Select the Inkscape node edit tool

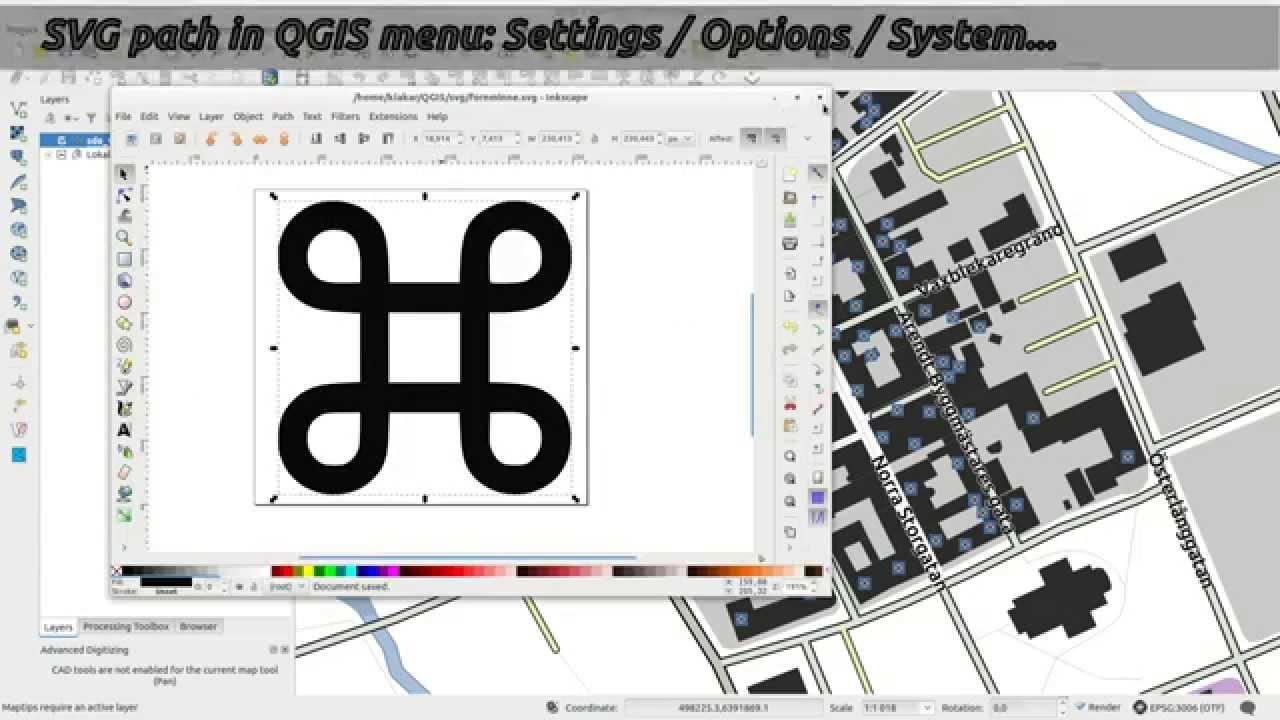(x=124, y=195)
